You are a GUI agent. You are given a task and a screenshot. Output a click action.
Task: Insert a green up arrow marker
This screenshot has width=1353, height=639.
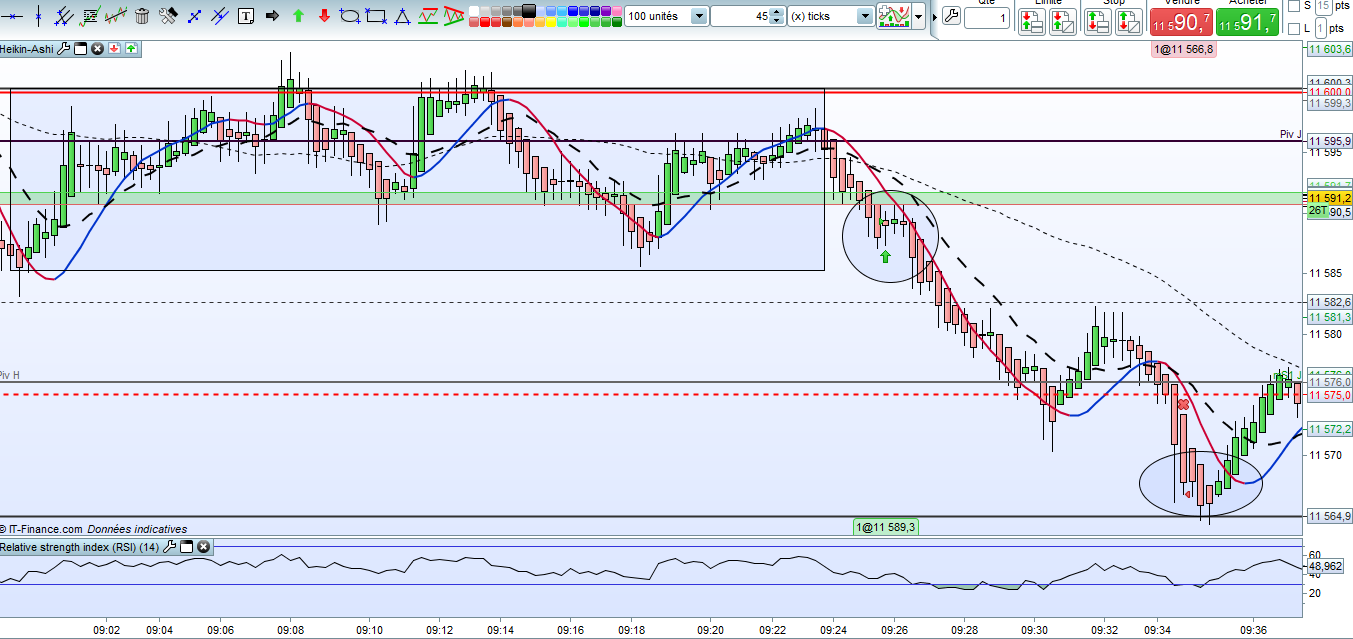(x=298, y=16)
